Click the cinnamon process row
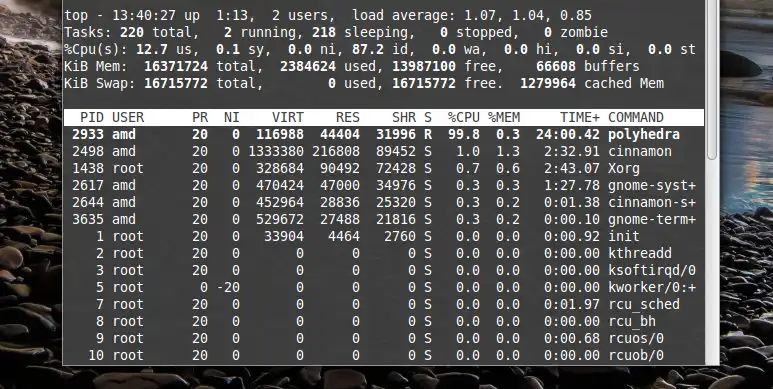This screenshot has width=773, height=389. (x=384, y=151)
